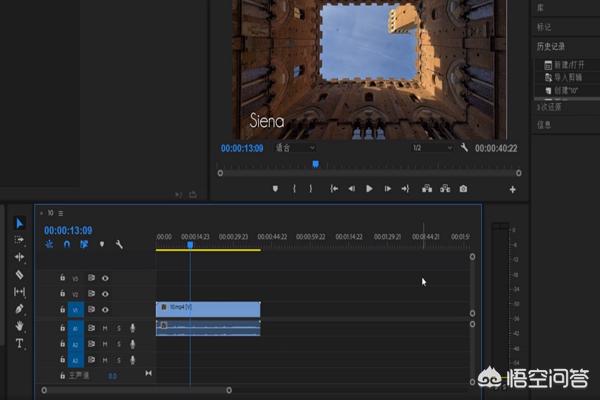Select the Pen tool
This screenshot has width=600, height=400.
click(19, 309)
